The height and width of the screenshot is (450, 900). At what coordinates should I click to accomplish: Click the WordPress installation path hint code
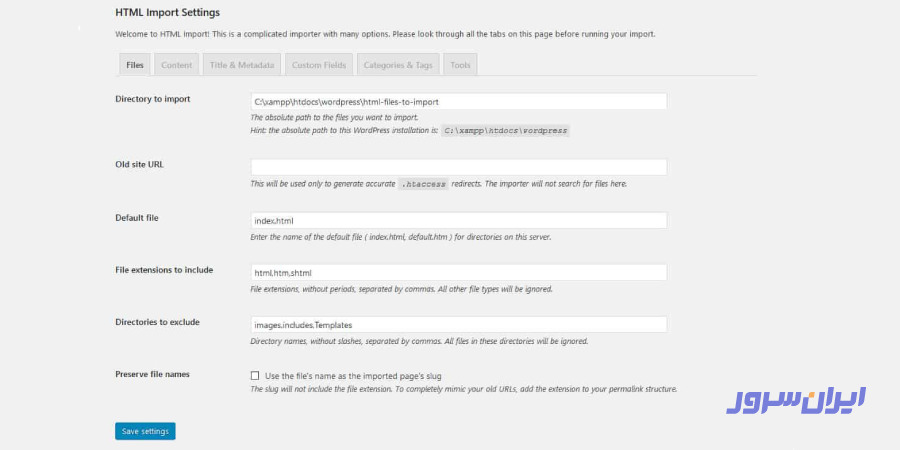(505, 131)
